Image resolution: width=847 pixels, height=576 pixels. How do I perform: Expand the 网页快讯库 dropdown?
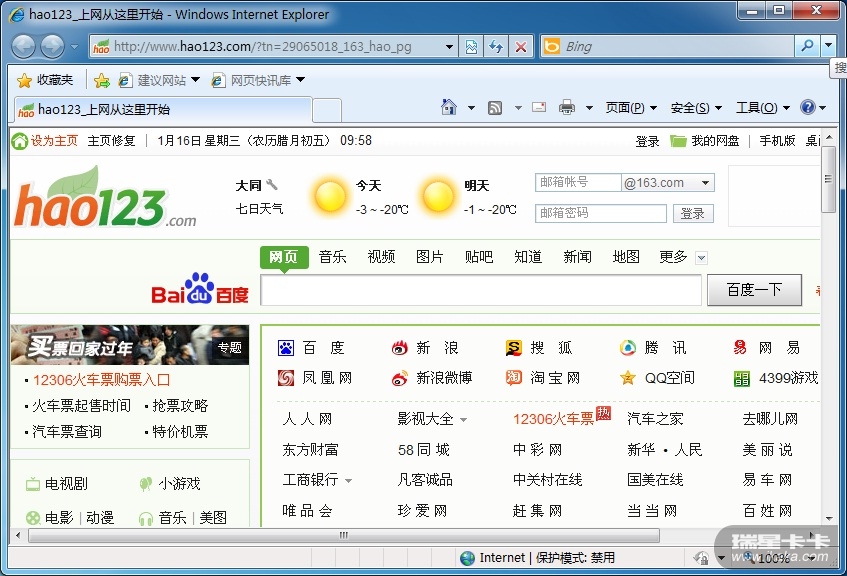[x=300, y=80]
